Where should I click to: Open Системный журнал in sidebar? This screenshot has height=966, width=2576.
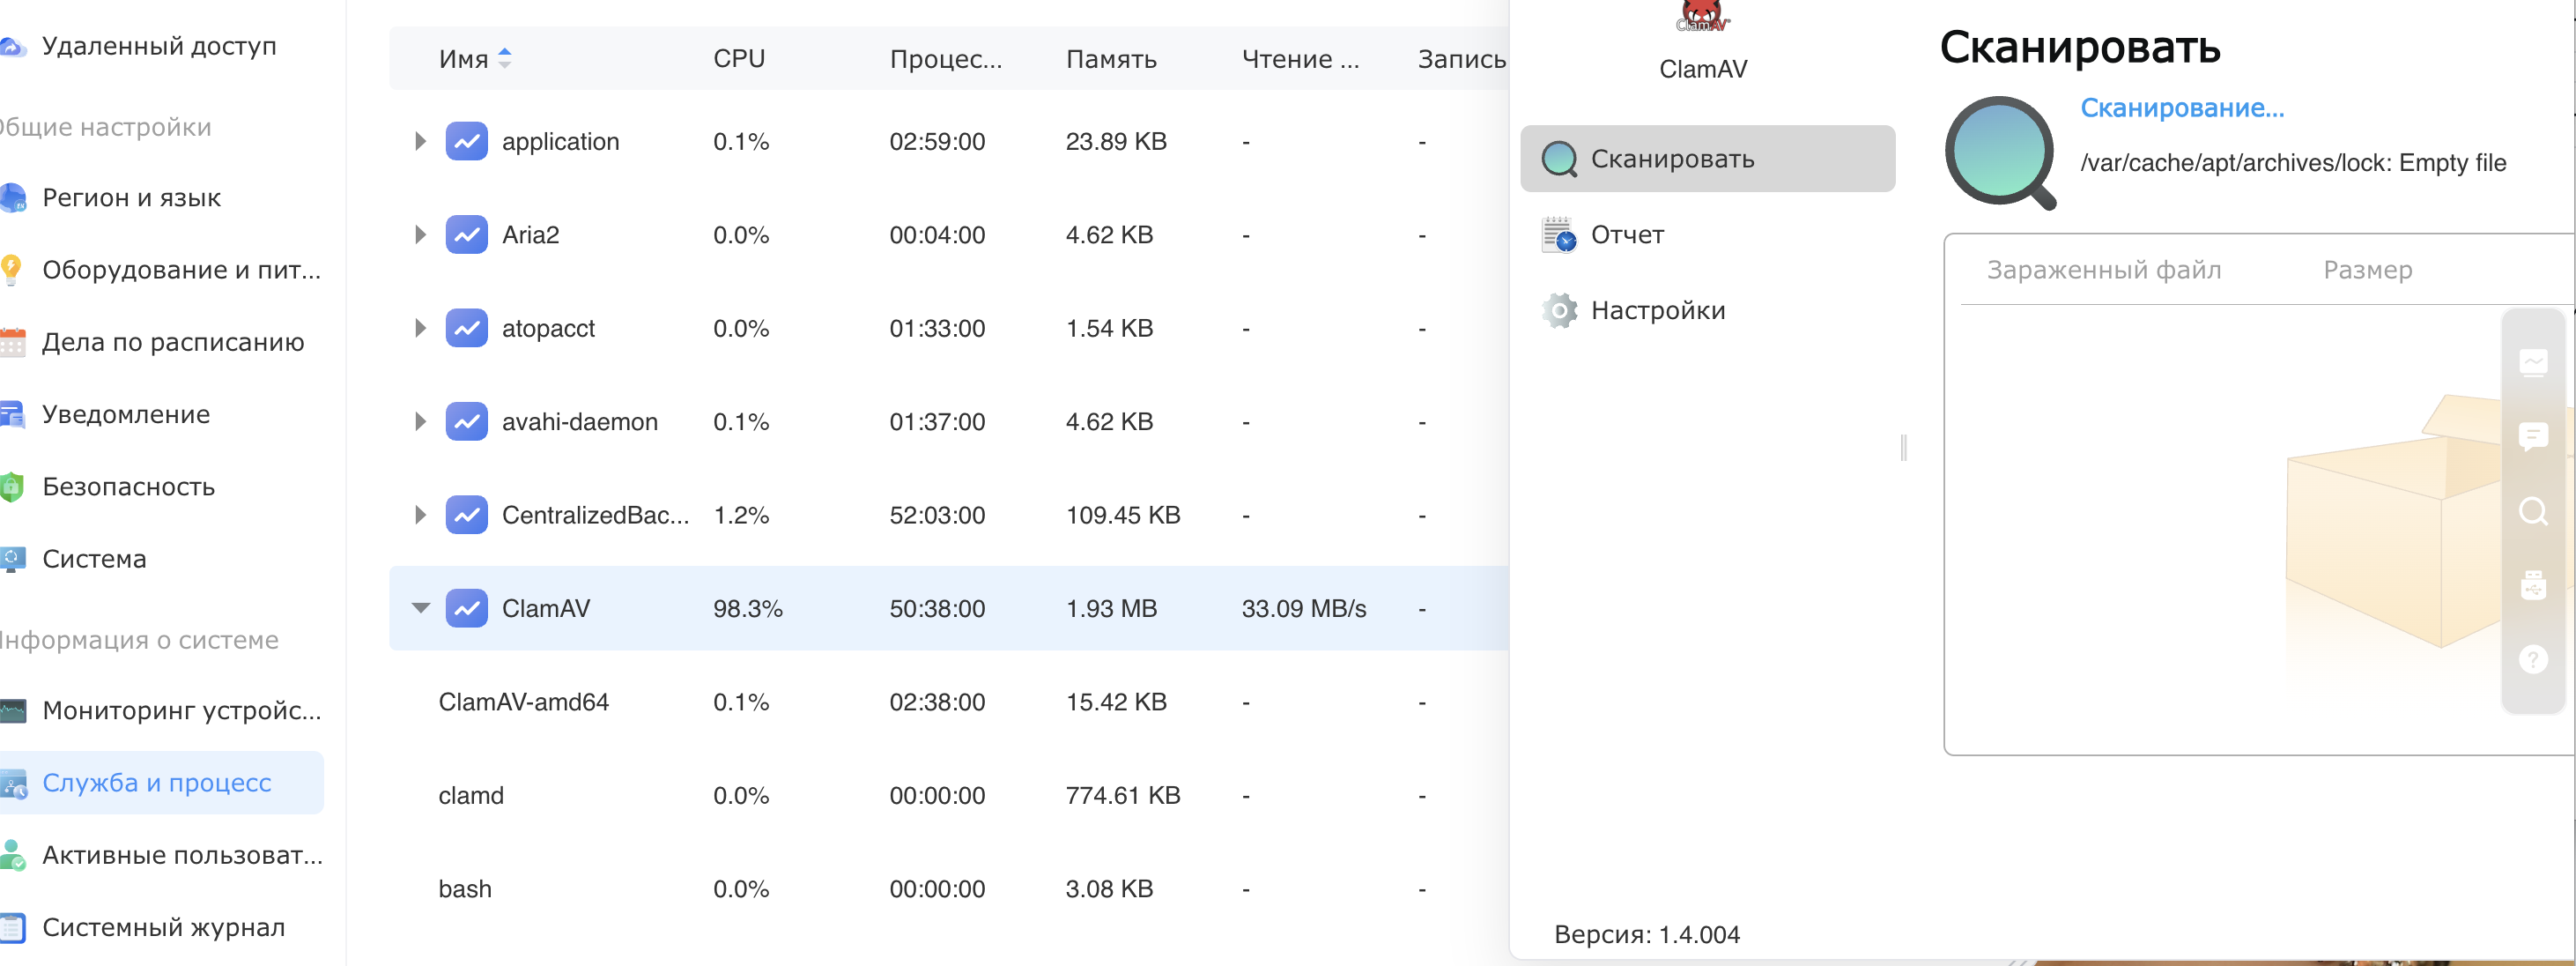coord(163,927)
